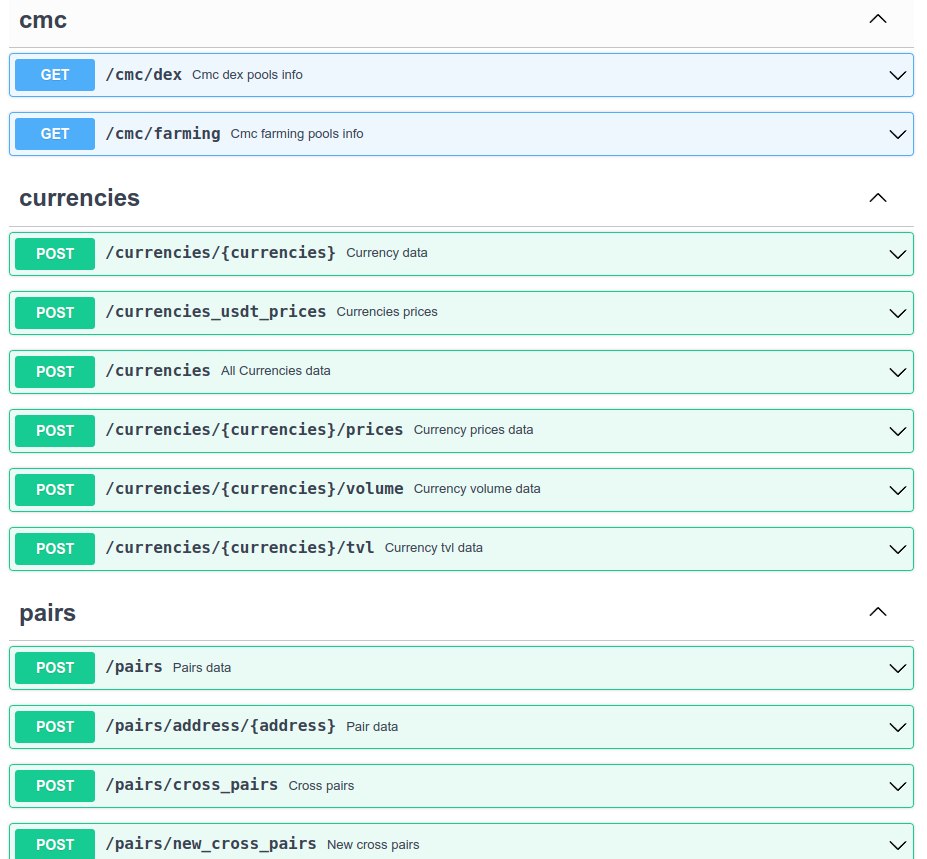Viewport: 927px width, 859px height.
Task: Open the /currencies All Currencies data path
Action: 158,371
